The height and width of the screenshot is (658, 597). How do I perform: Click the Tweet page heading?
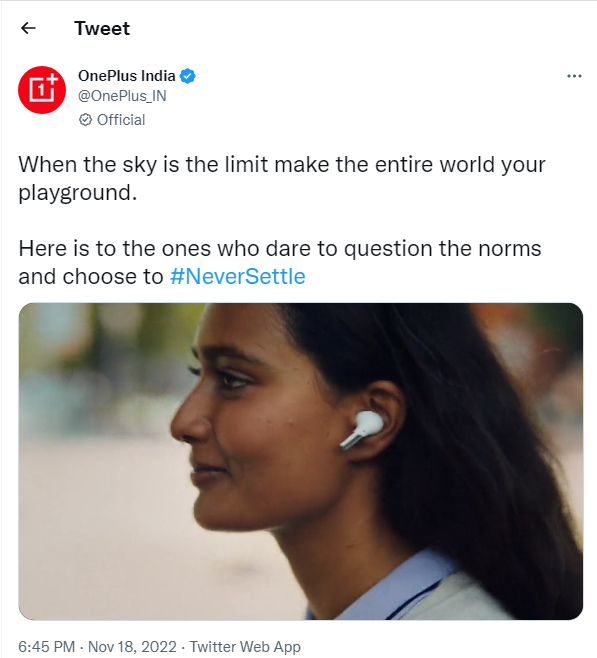click(x=102, y=29)
